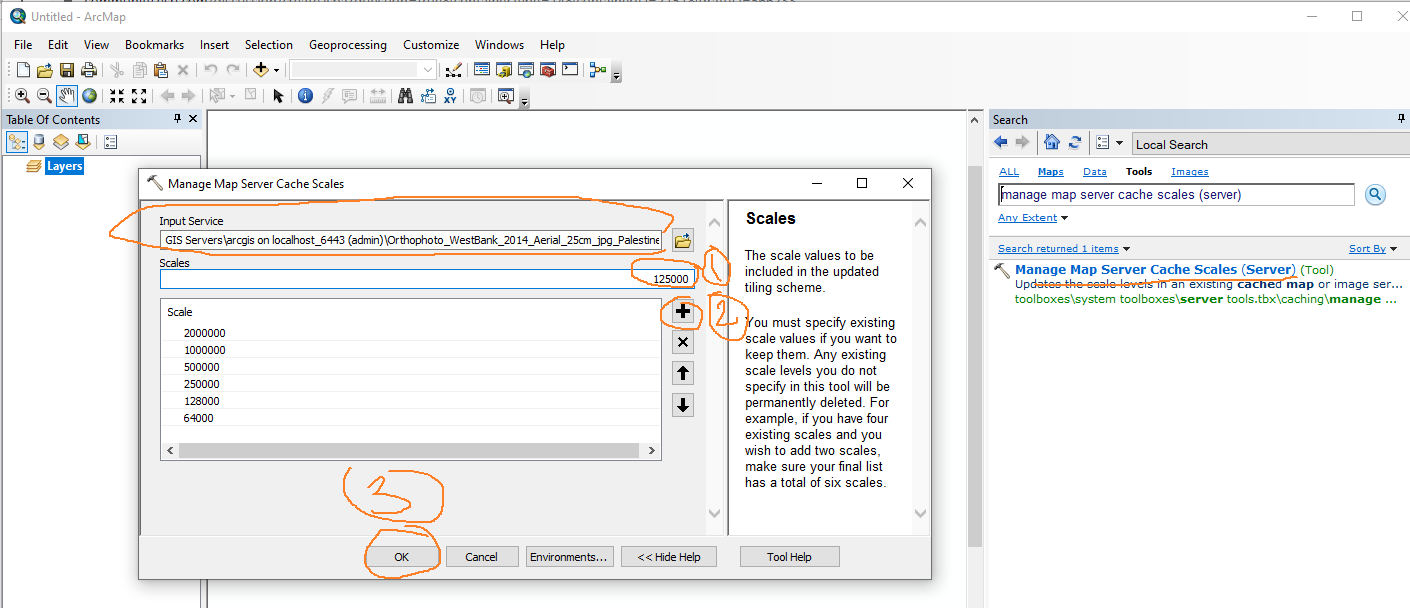Pin the Table Of Contents with Auto Hide

(x=178, y=119)
